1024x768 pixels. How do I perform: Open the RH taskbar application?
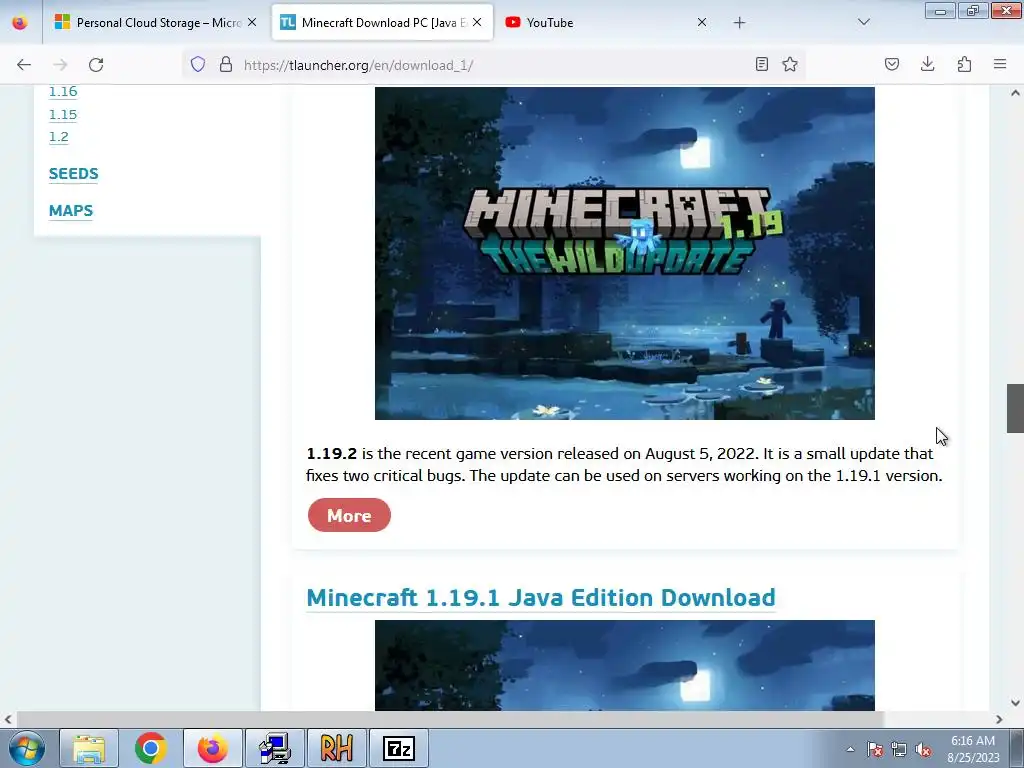point(337,748)
